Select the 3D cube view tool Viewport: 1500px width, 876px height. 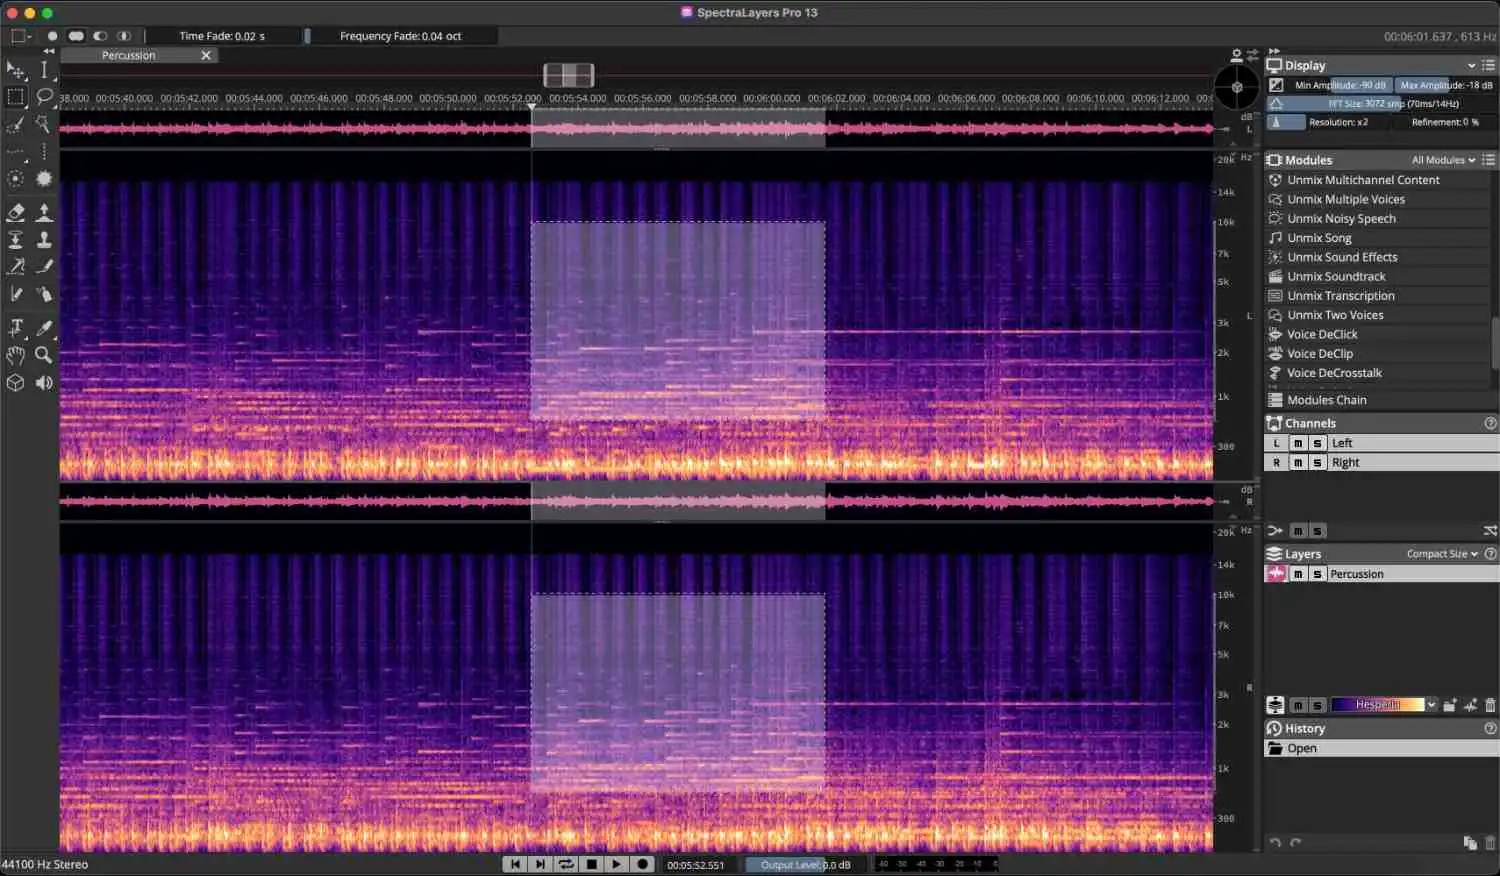coord(15,383)
